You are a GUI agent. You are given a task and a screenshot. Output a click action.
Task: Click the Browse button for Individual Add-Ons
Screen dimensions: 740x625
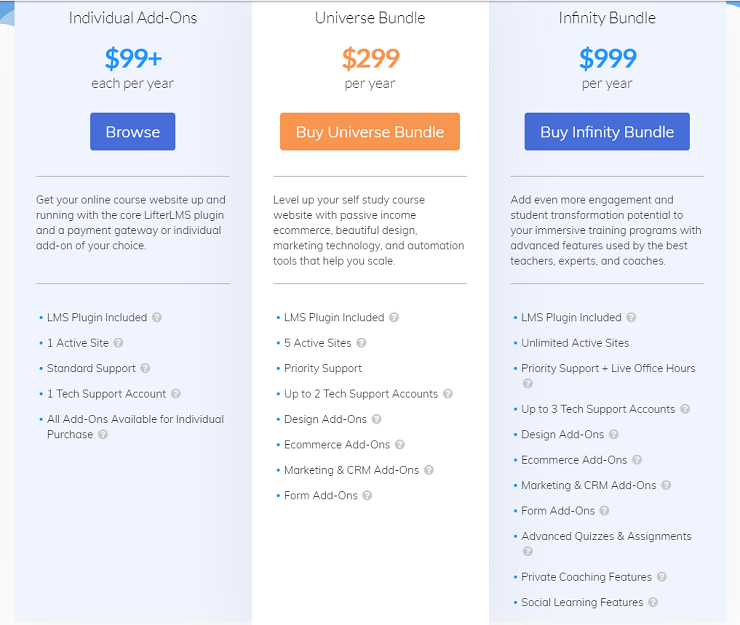(132, 132)
